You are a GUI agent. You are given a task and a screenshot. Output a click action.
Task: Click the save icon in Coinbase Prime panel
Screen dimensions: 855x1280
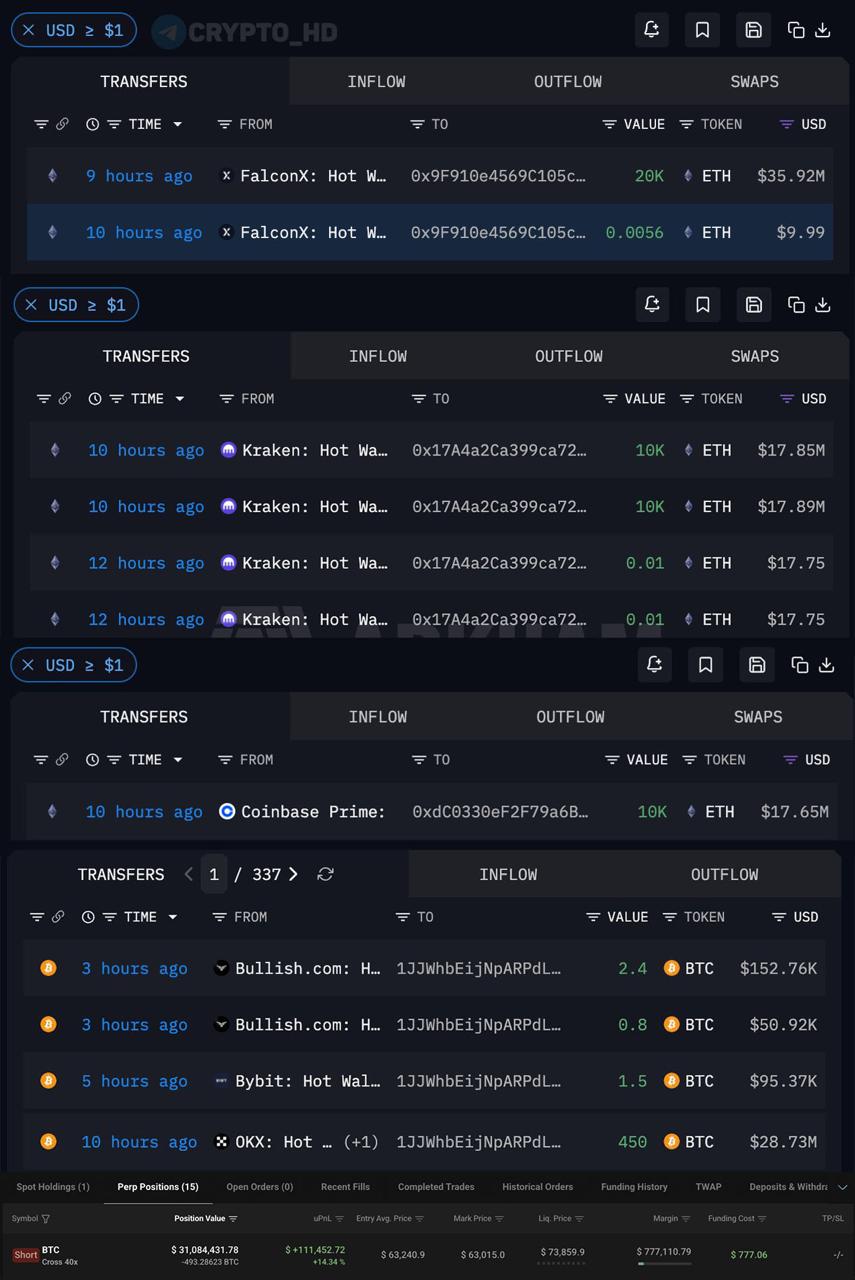757,664
